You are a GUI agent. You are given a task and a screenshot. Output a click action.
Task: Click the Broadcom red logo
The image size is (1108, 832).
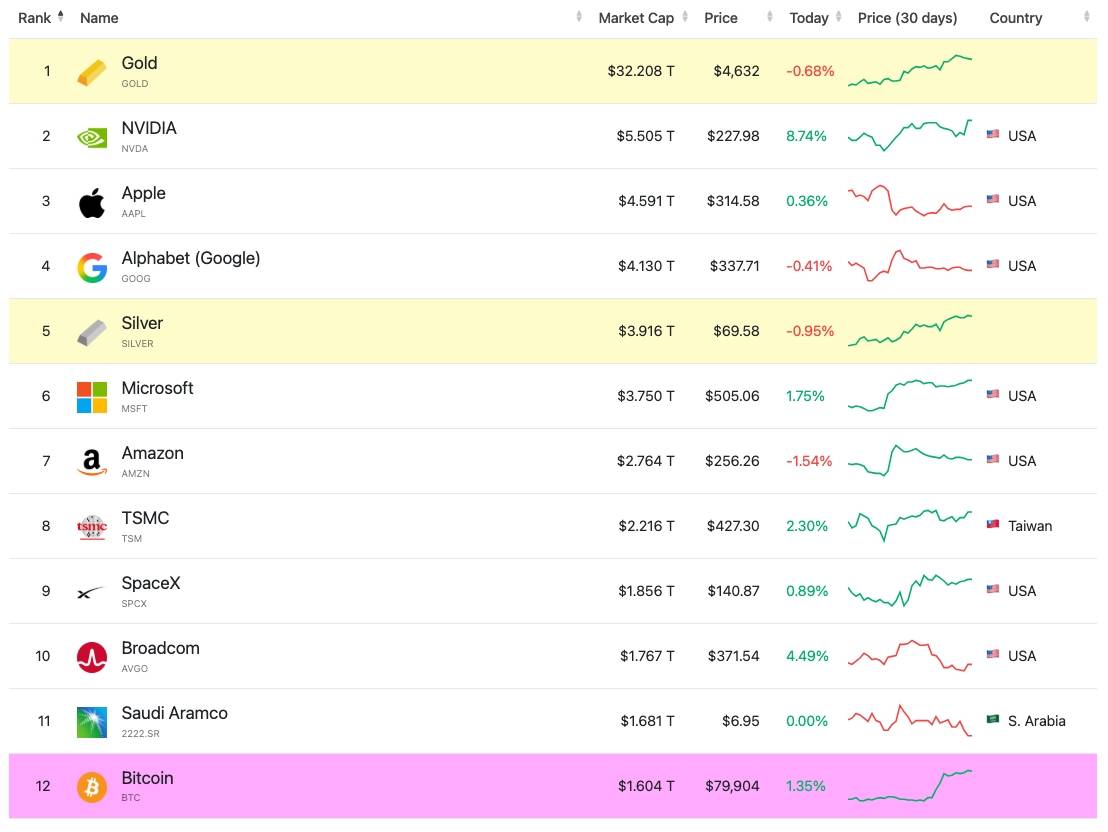[92, 657]
